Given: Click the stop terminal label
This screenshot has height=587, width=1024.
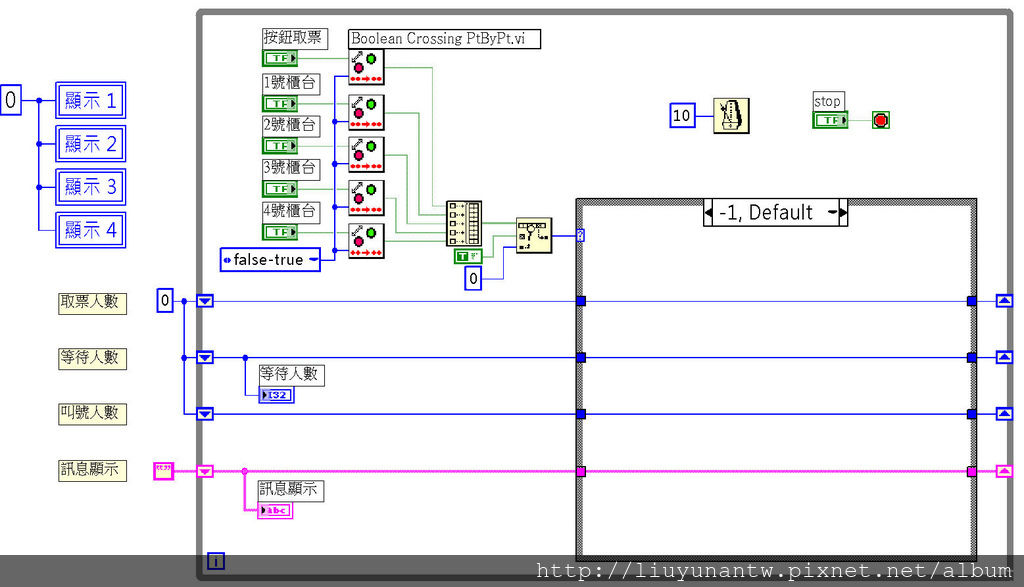Looking at the screenshot, I should point(829,101).
